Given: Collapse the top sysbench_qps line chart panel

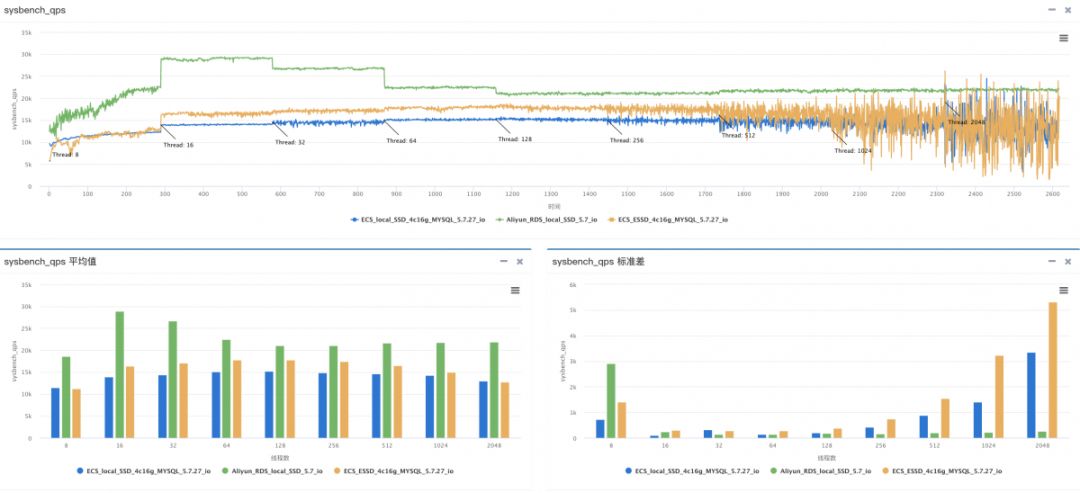Looking at the screenshot, I should click(x=1050, y=9).
